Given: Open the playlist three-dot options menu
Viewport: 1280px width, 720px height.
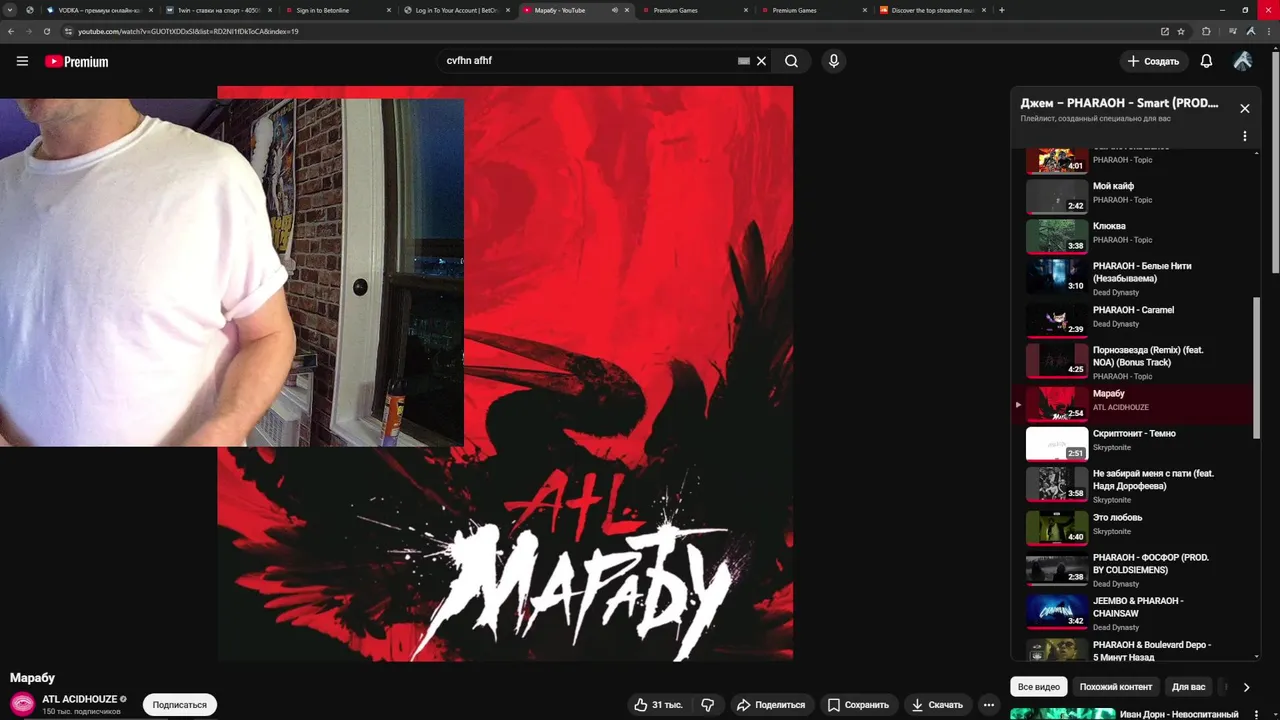Looking at the screenshot, I should [1245, 136].
